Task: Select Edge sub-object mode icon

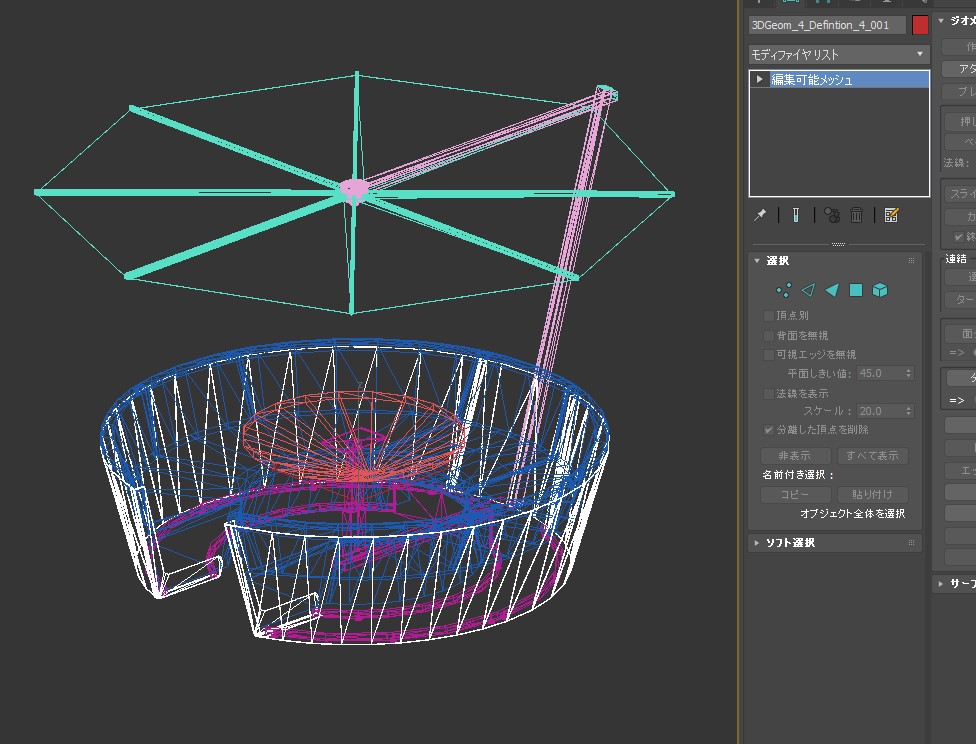Action: click(x=808, y=290)
